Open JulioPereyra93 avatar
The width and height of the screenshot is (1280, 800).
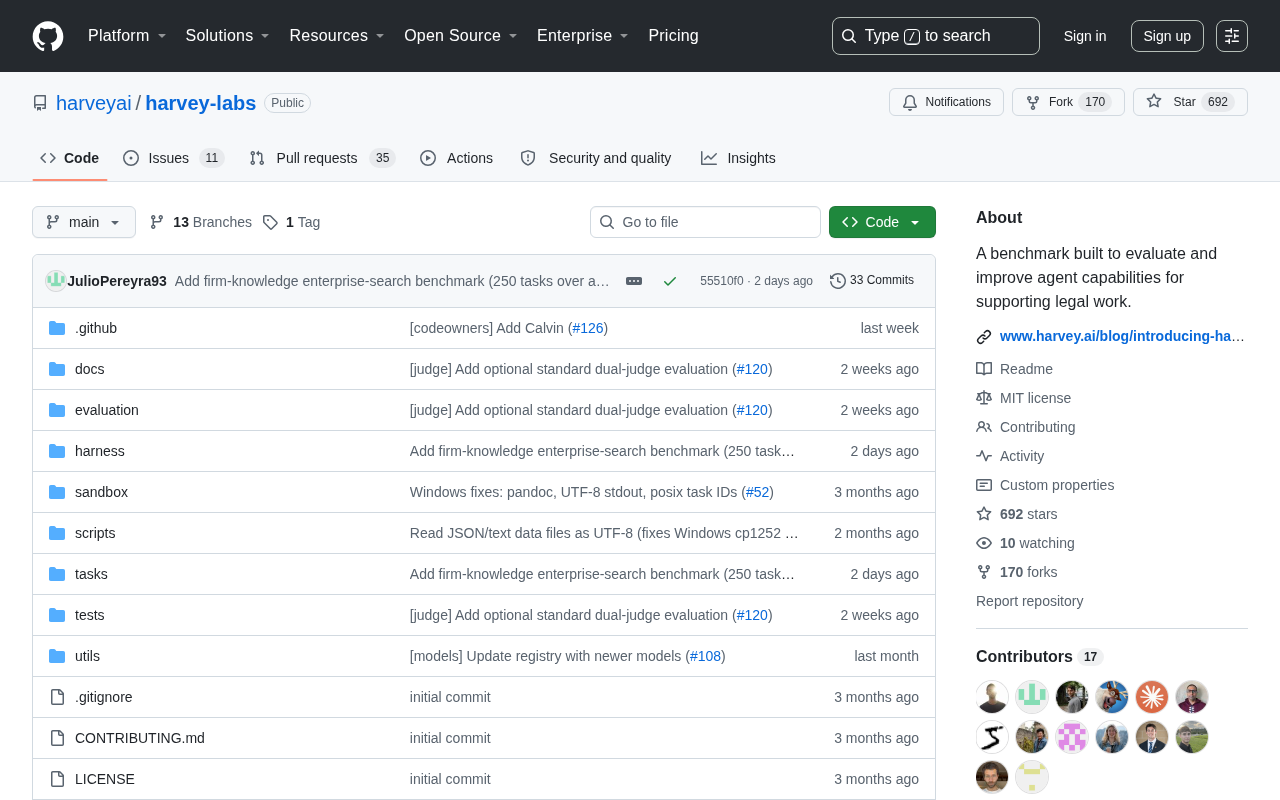pyautogui.click(x=56, y=281)
